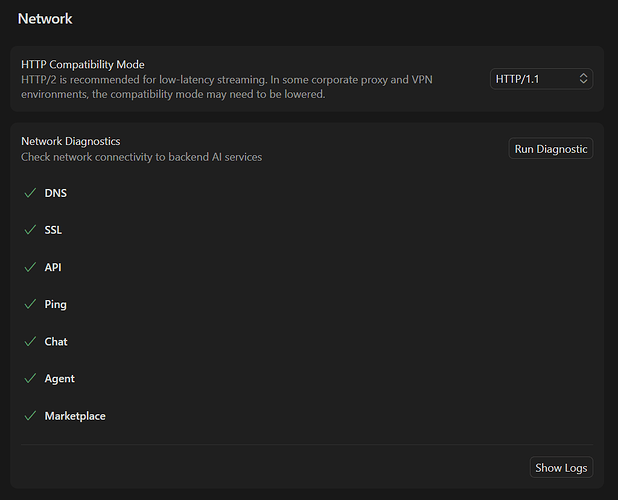Click the Agent diagnostic entry label
This screenshot has width=618, height=500.
pyautogui.click(x=60, y=378)
